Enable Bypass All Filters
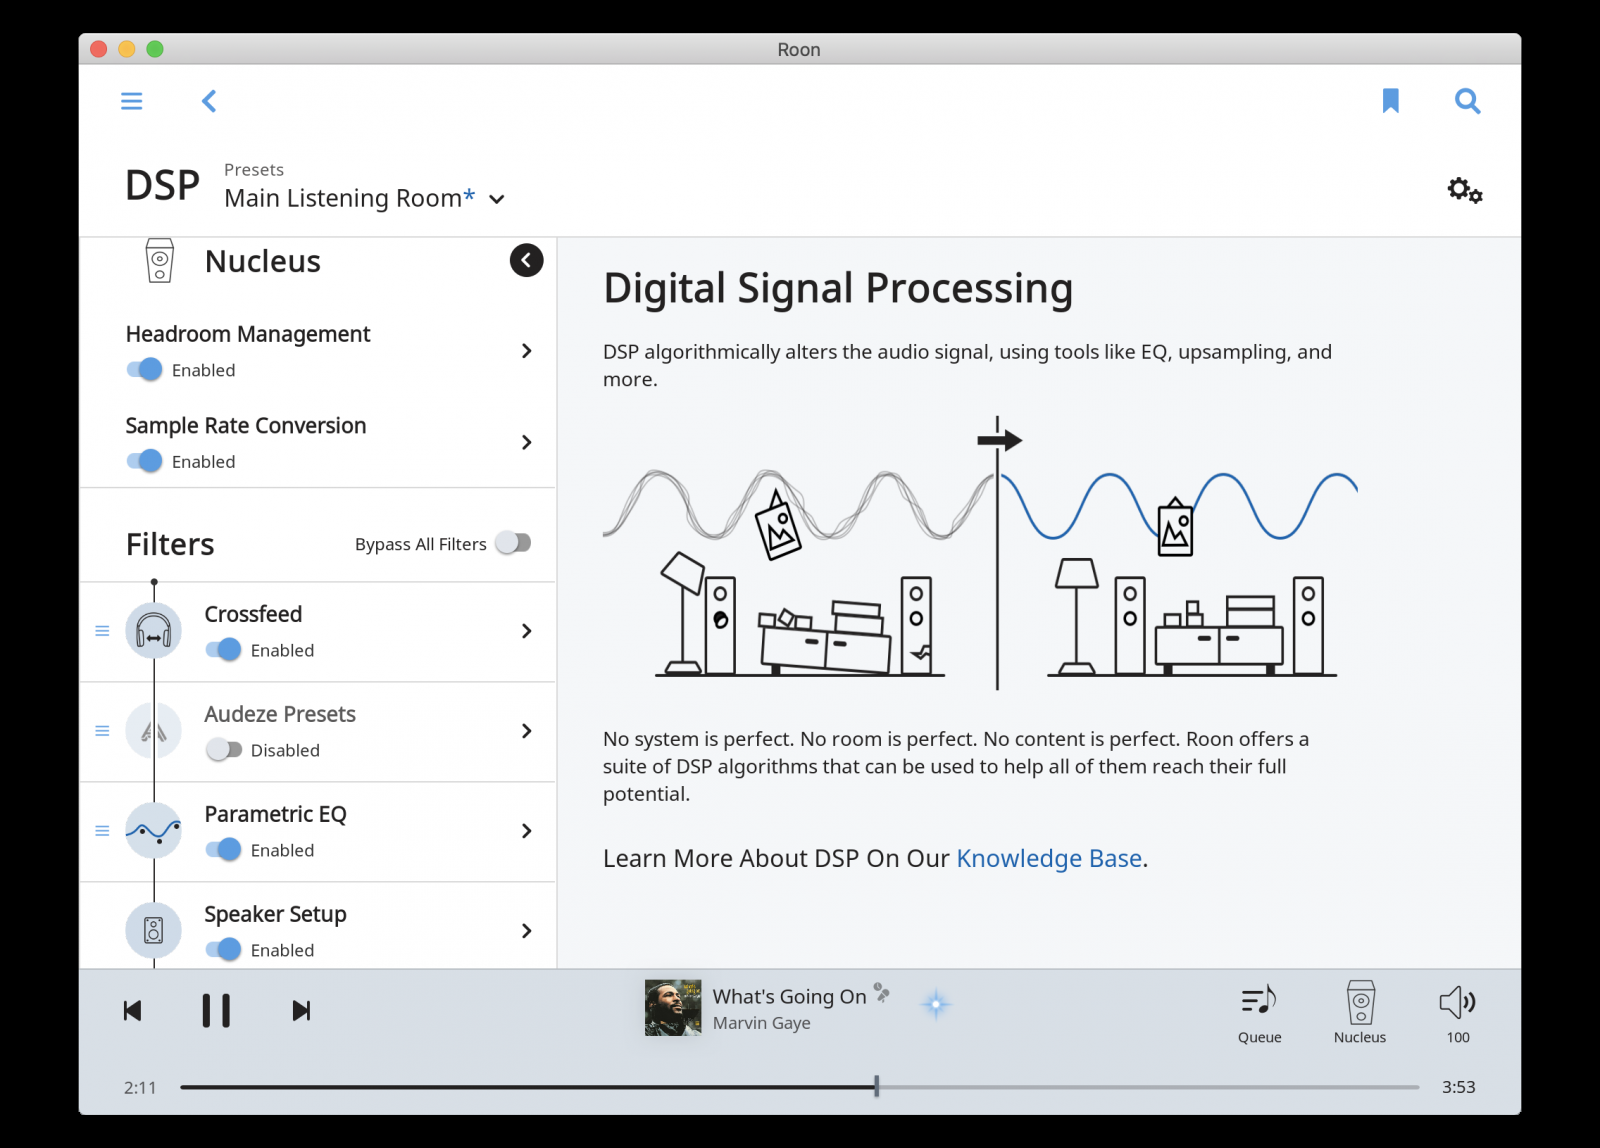1600x1148 pixels. tap(513, 543)
